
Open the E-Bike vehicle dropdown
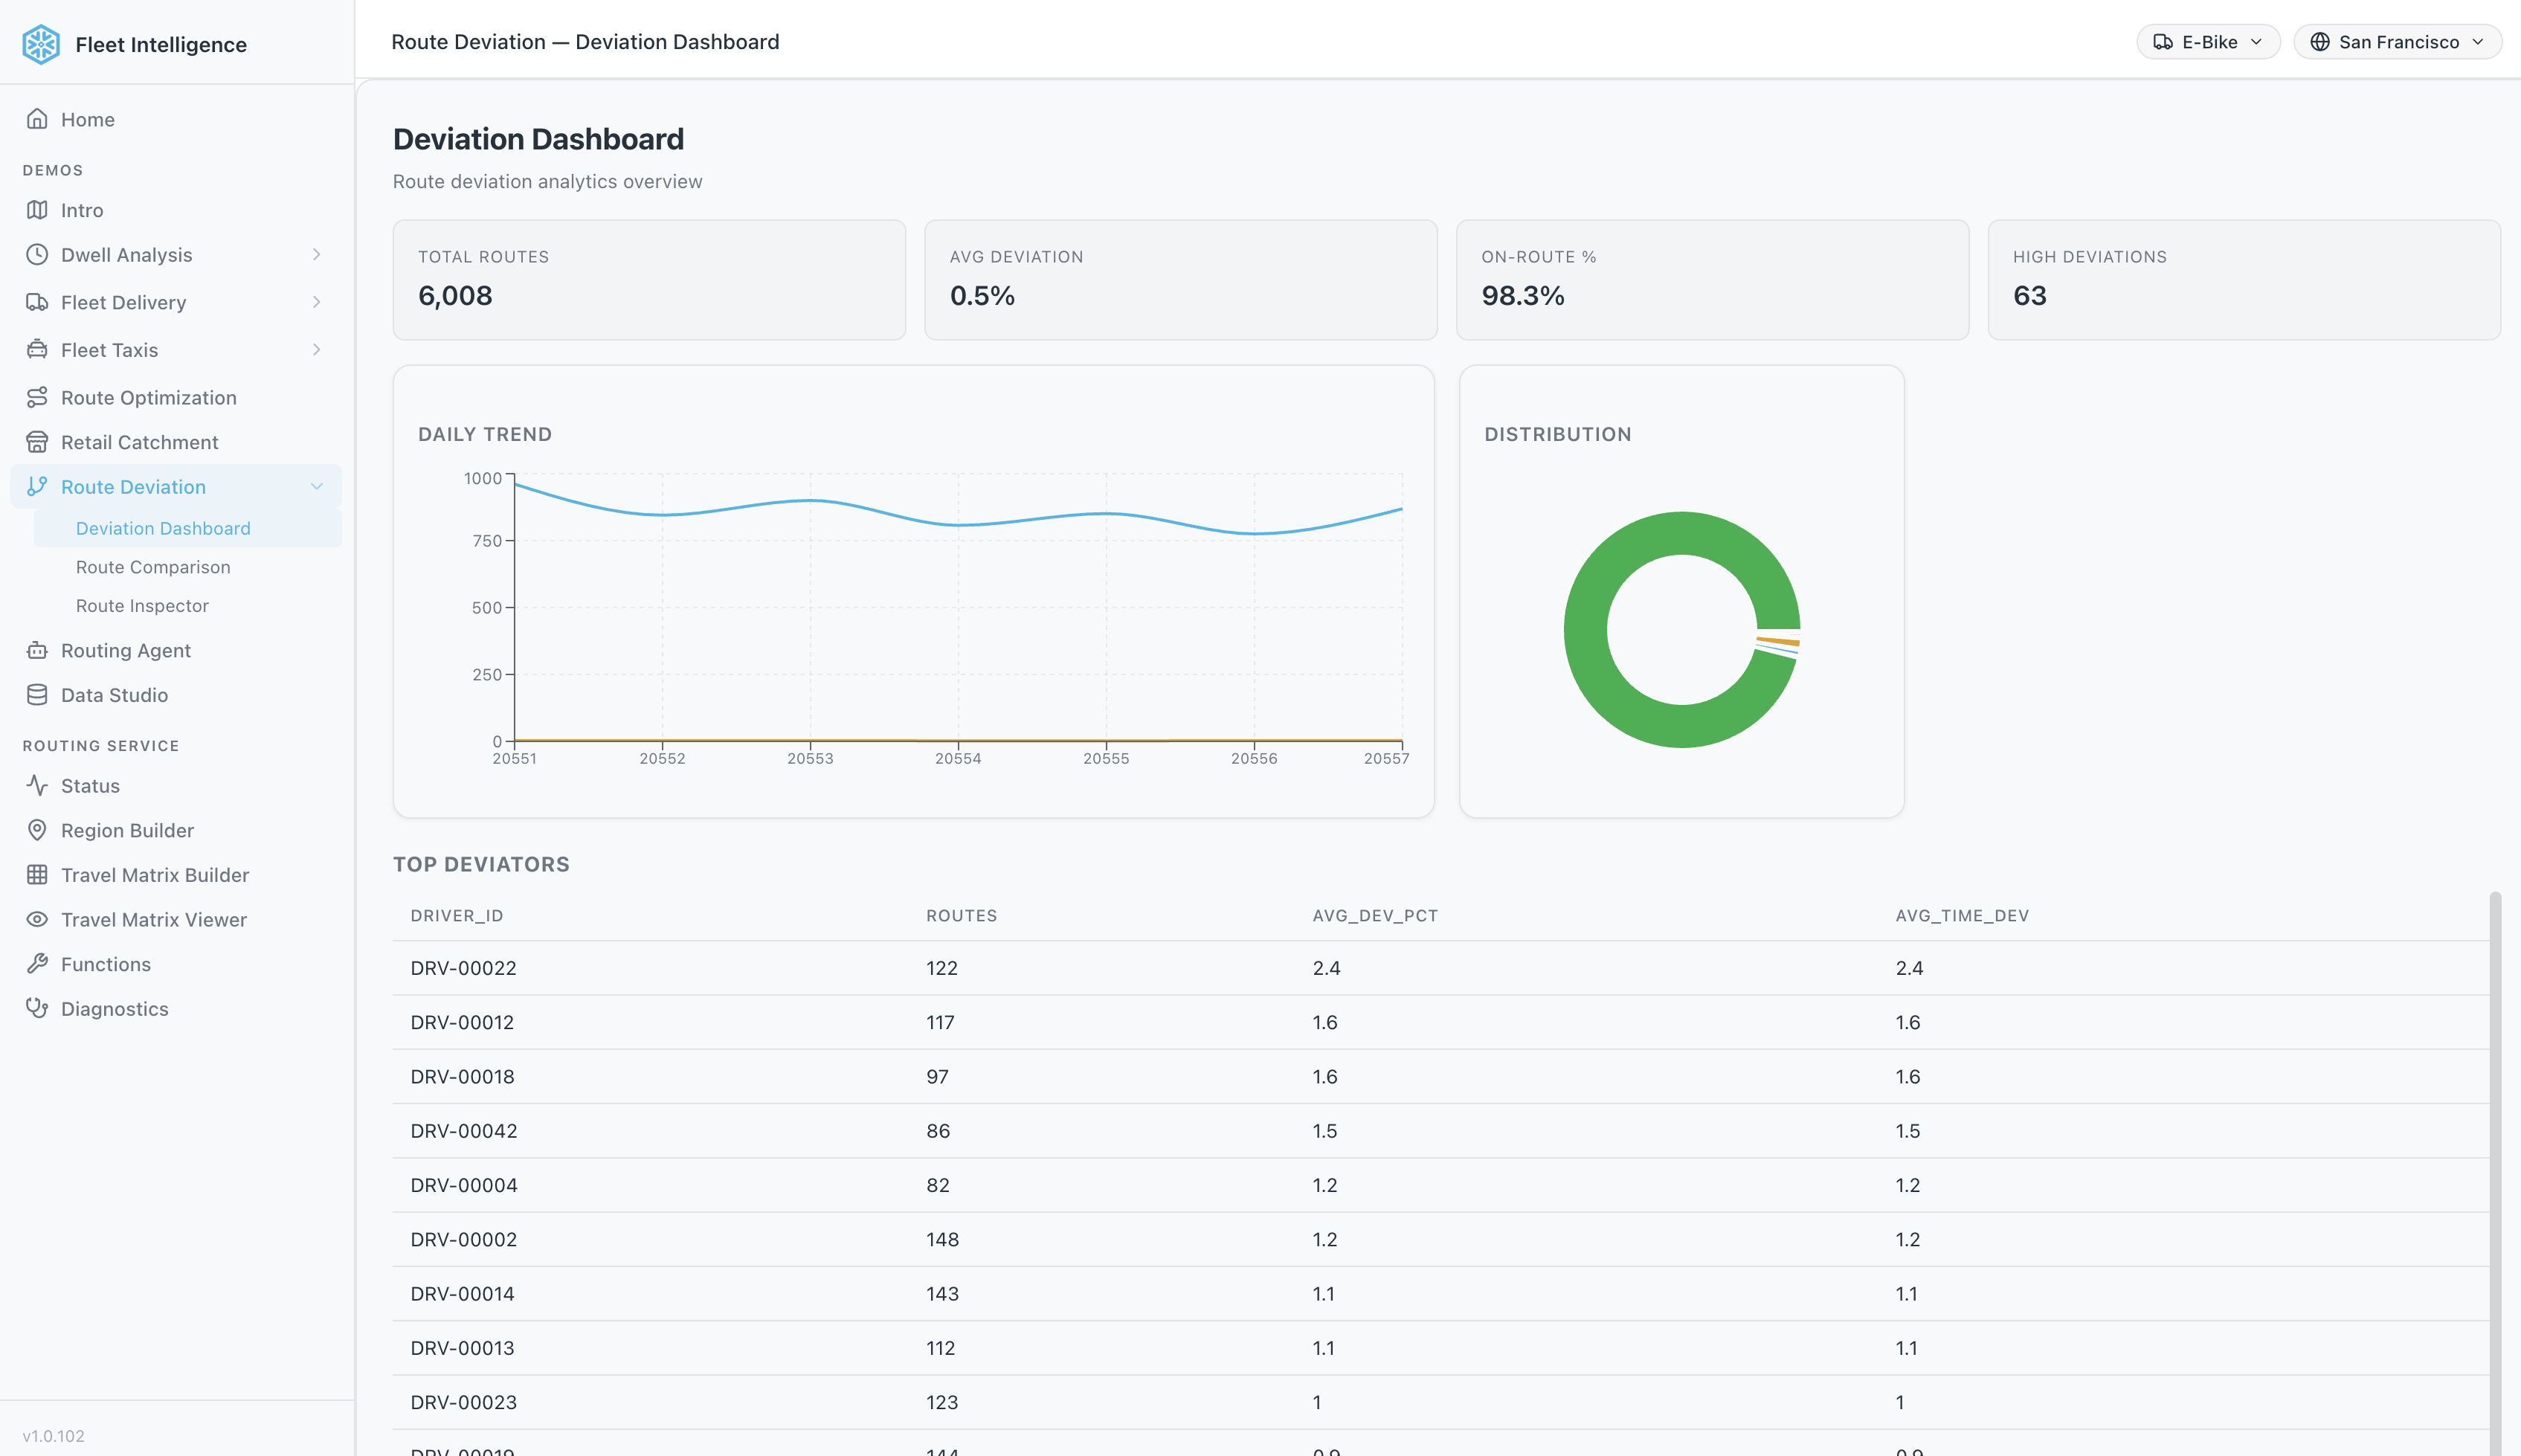(x=2208, y=41)
